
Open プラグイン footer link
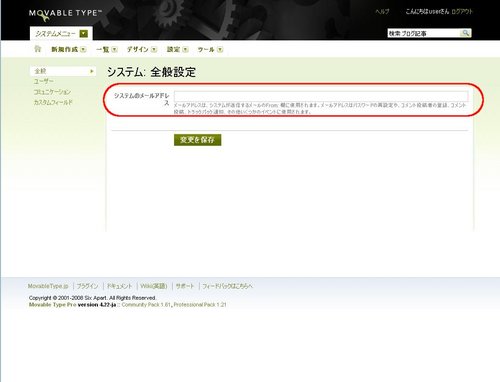(87, 286)
